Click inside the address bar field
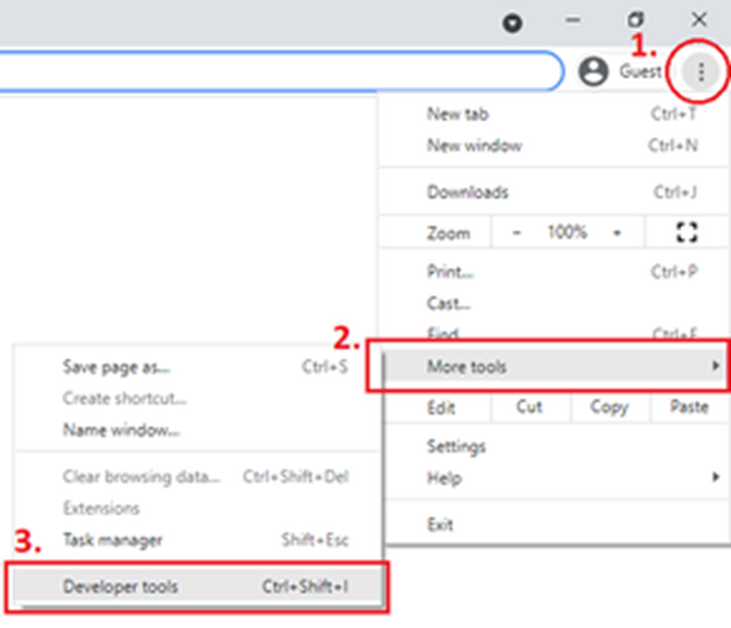Viewport: 731px width, 628px height. [280, 72]
